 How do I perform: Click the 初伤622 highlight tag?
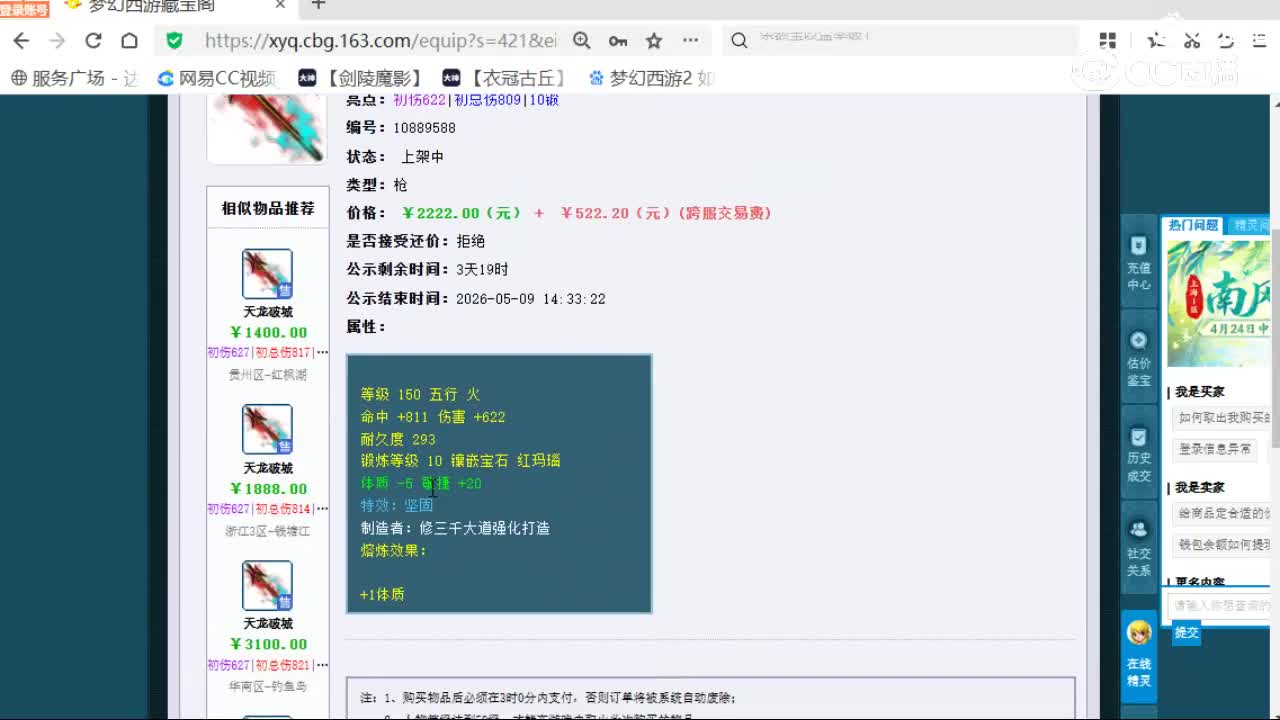(x=419, y=100)
